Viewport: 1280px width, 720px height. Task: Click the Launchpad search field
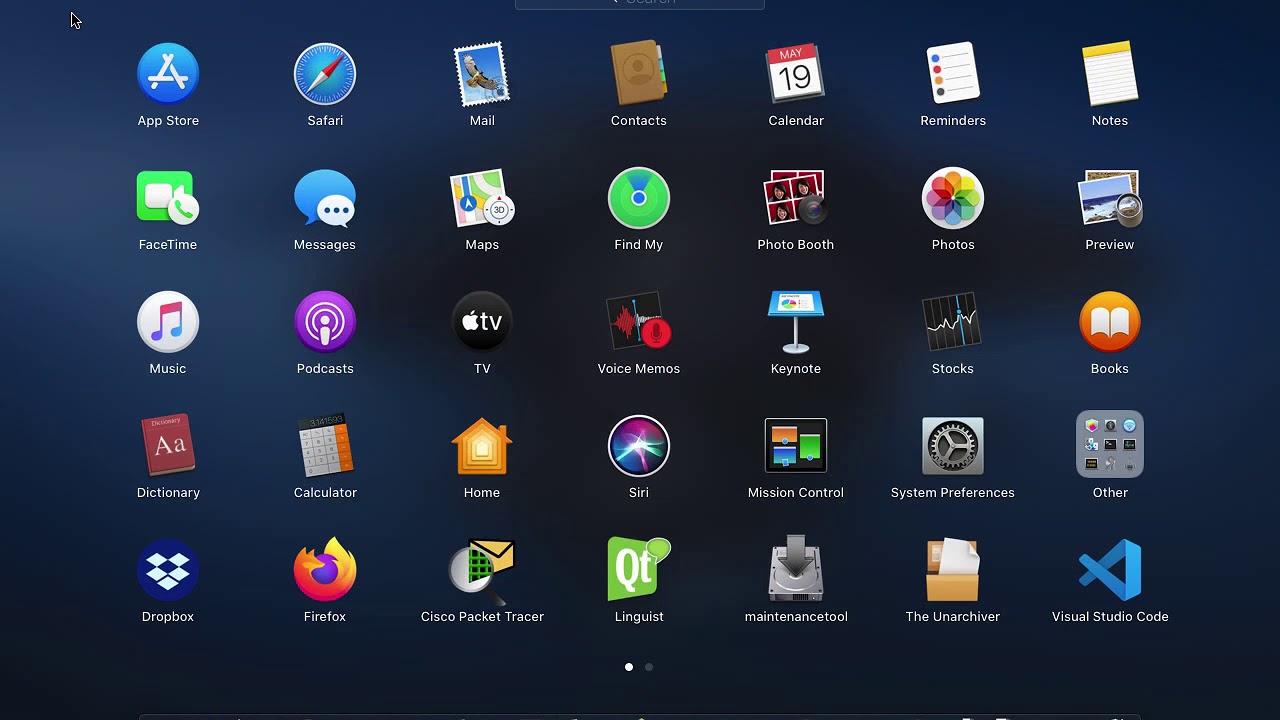[x=640, y=3]
